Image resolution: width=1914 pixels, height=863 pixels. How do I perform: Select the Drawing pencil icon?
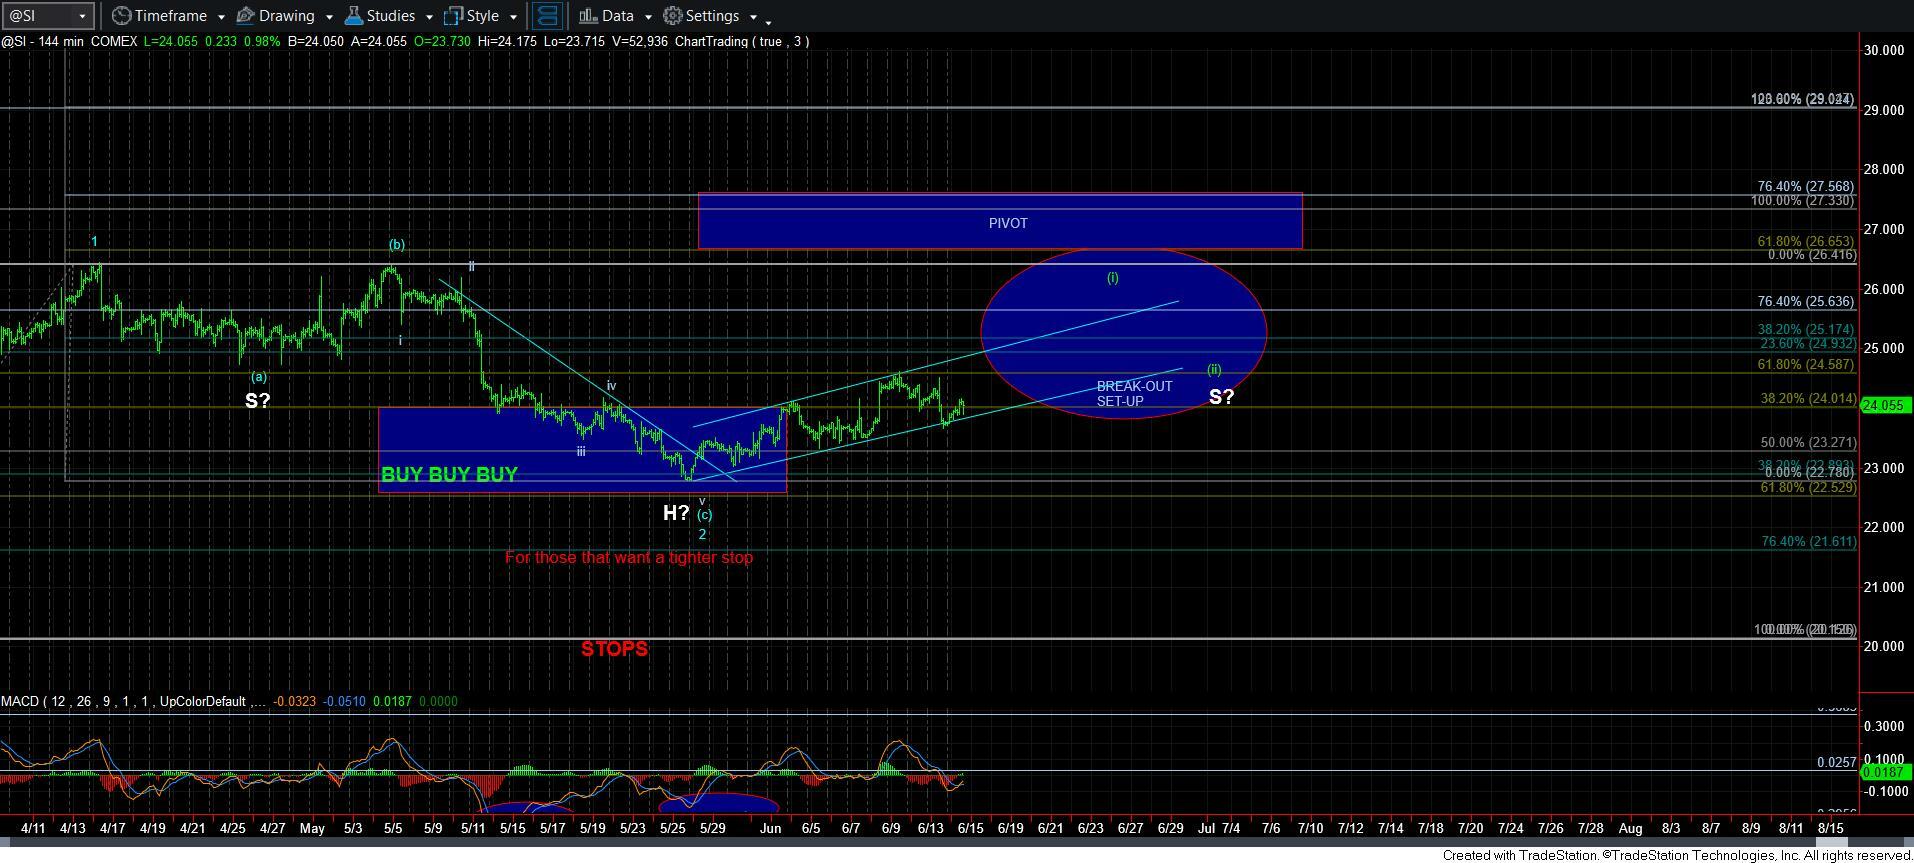(x=245, y=16)
